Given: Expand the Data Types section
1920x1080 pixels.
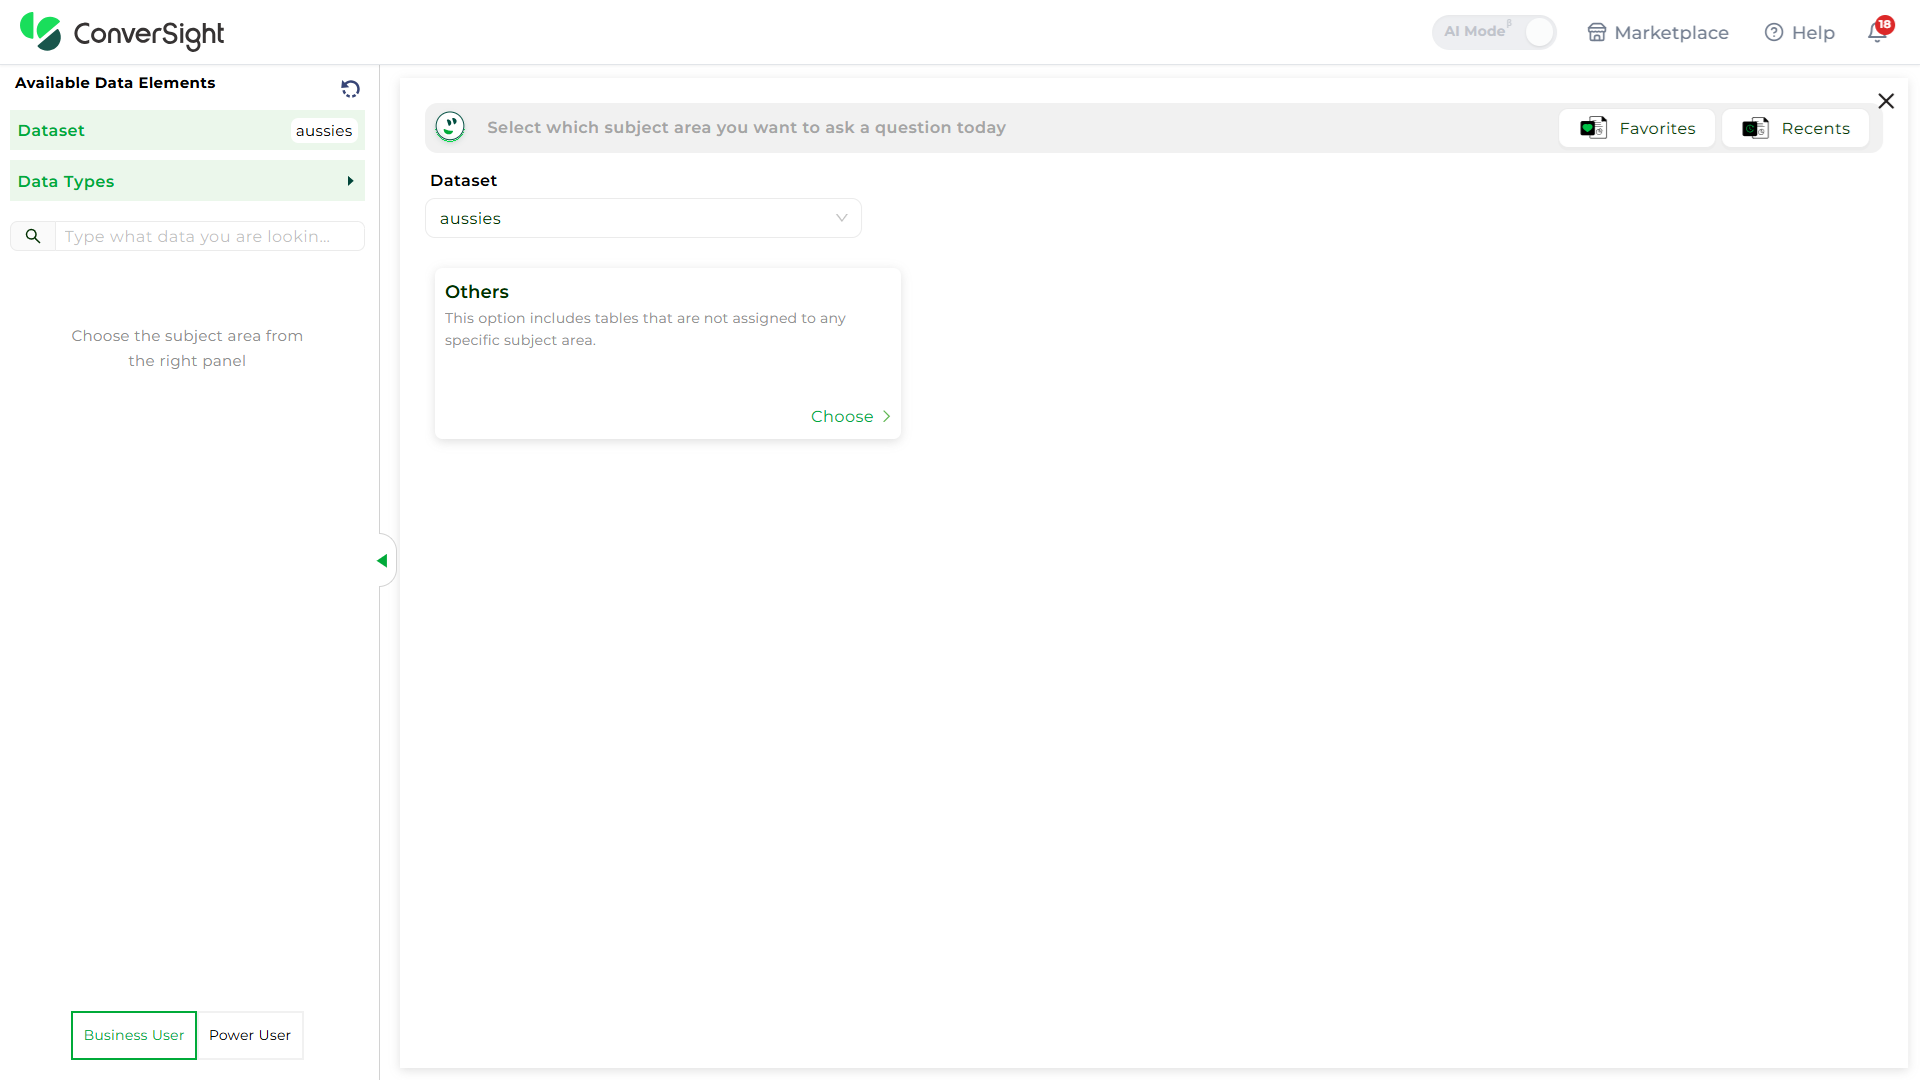Looking at the screenshot, I should [x=187, y=181].
